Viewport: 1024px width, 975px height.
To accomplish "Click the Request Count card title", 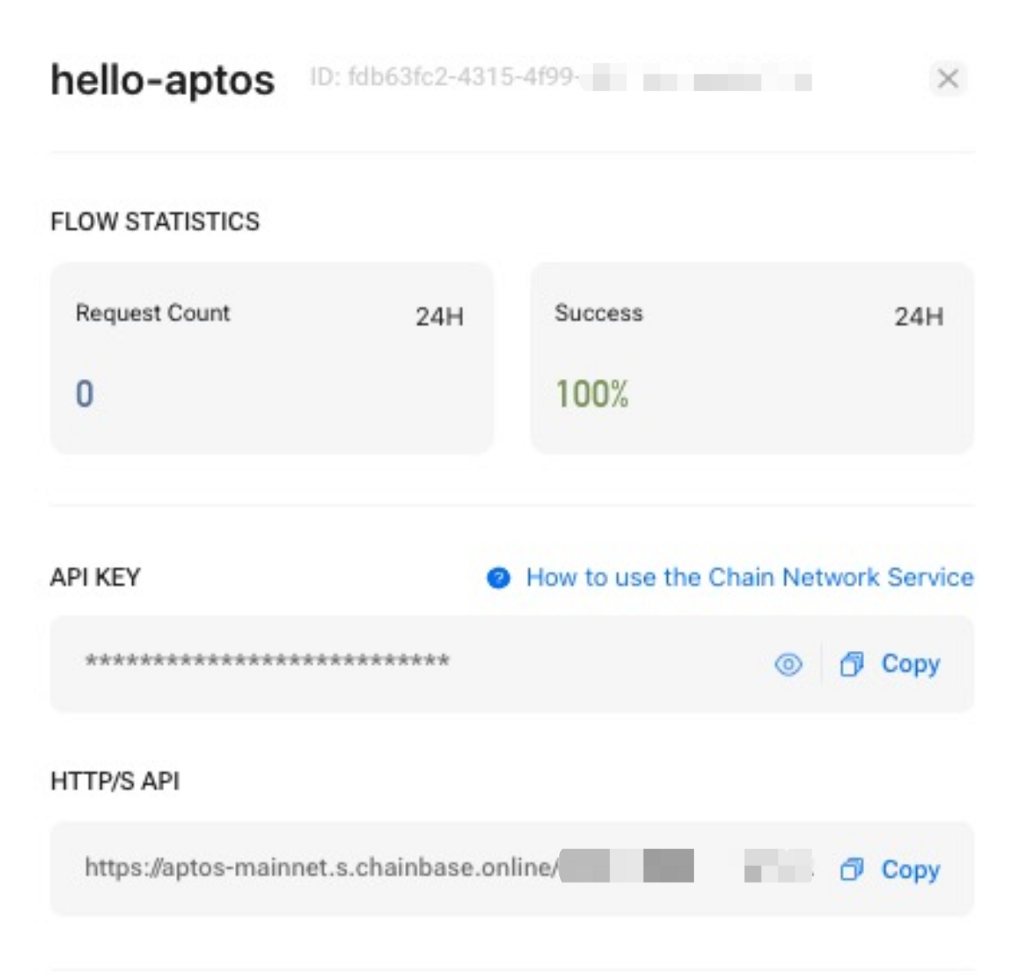I will click(153, 313).
